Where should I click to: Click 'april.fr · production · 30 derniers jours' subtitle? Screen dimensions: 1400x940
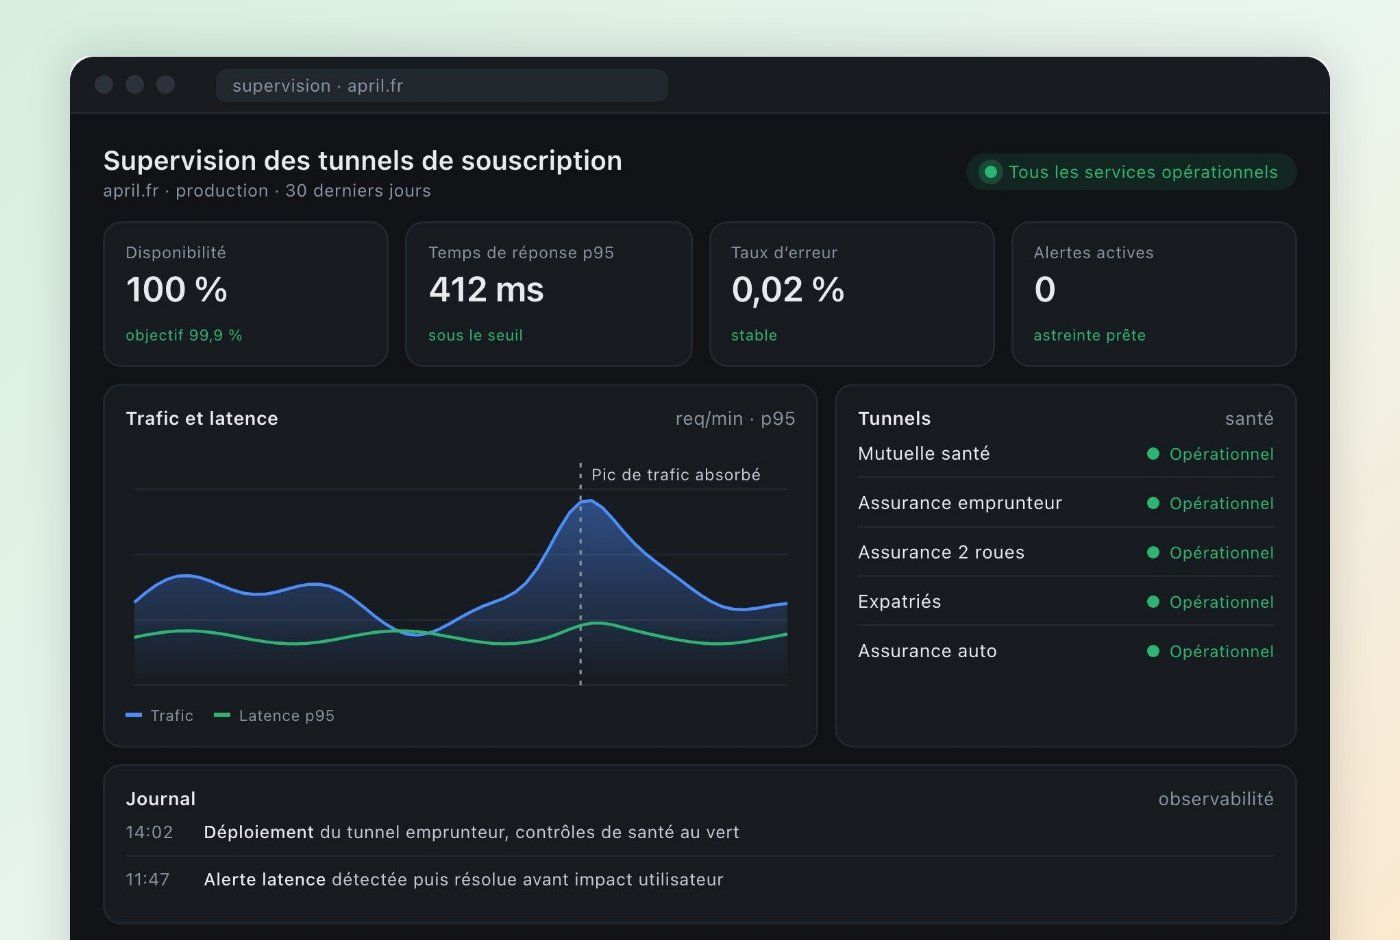click(x=267, y=191)
